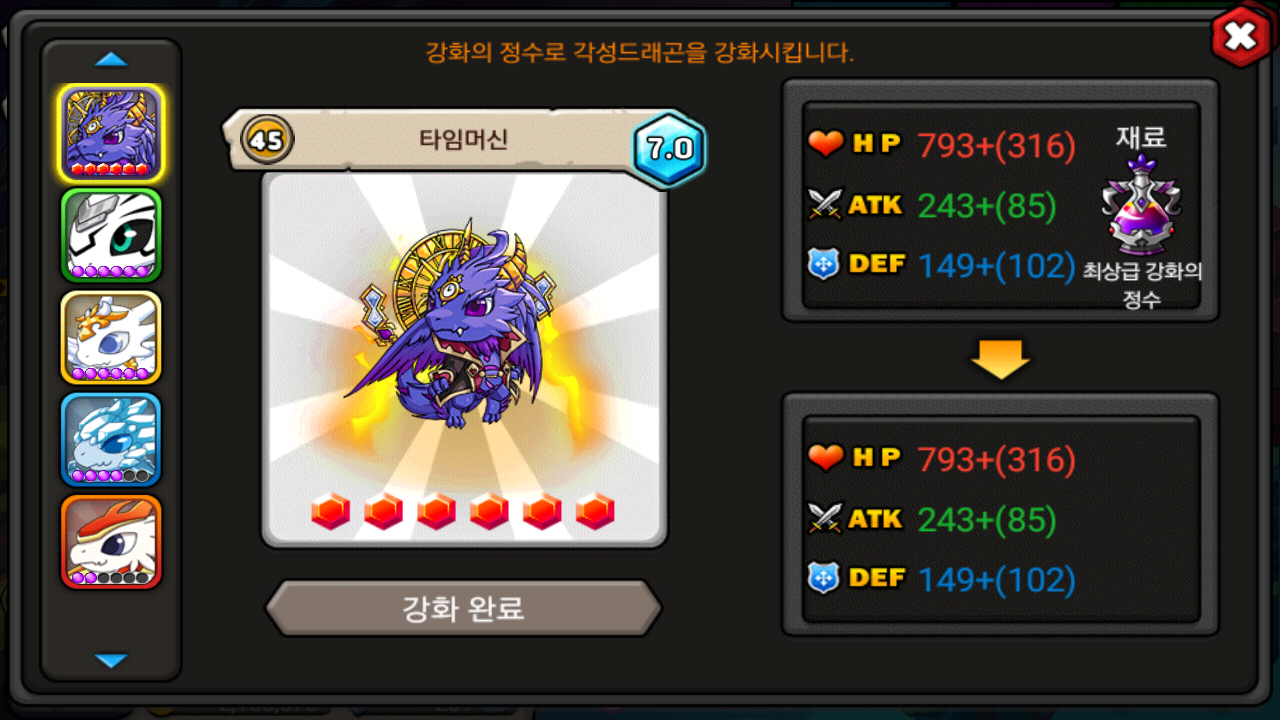
Task: Click the last red enhancement gem
Action: [595, 511]
